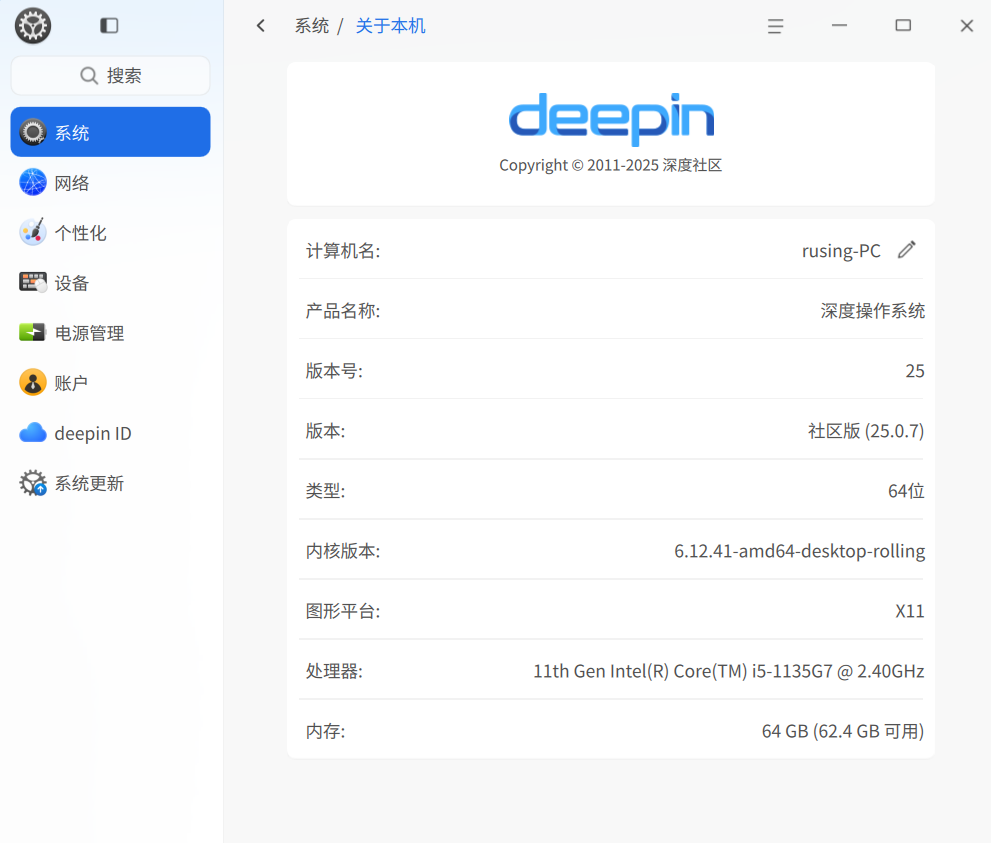Click the 个性化 paintbrush icon
The height and width of the screenshot is (843, 991).
point(33,233)
